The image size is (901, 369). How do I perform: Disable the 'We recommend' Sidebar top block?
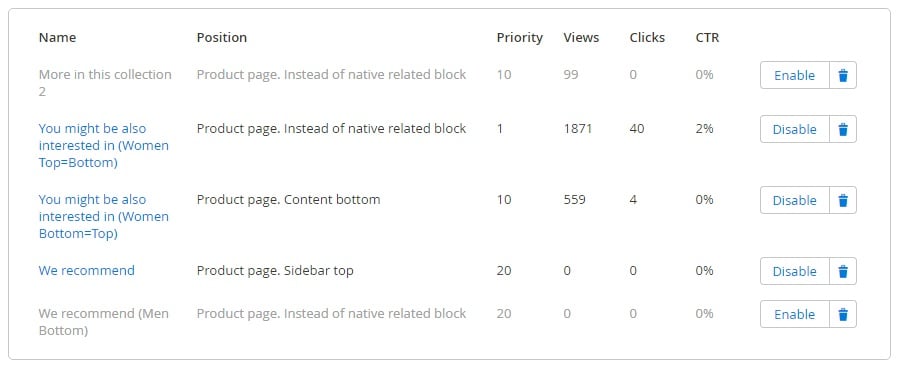795,271
